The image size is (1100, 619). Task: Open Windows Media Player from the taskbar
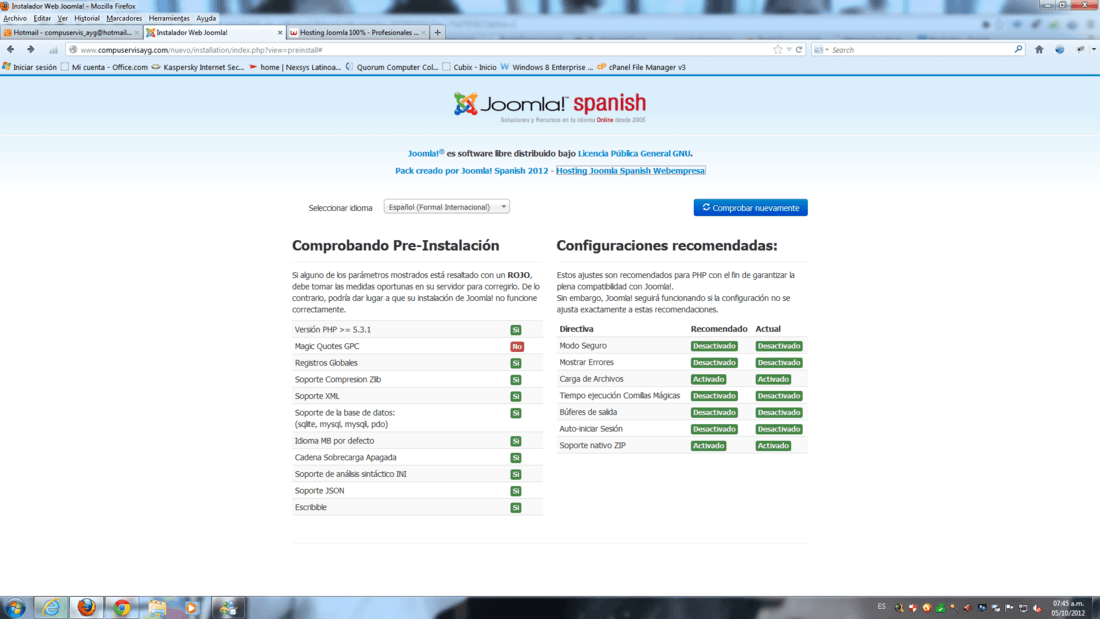pyautogui.click(x=192, y=608)
